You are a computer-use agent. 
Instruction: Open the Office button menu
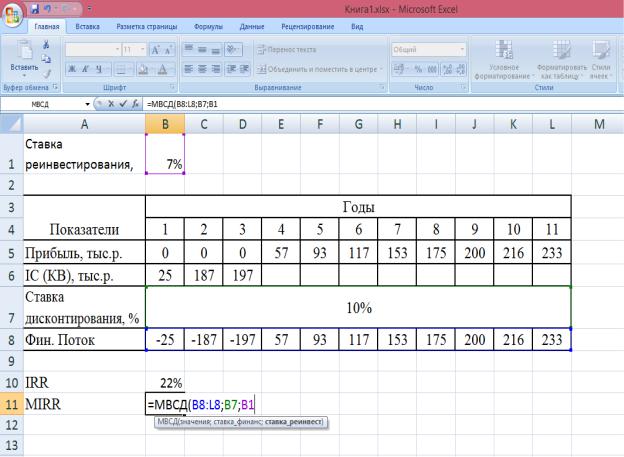(x=12, y=15)
